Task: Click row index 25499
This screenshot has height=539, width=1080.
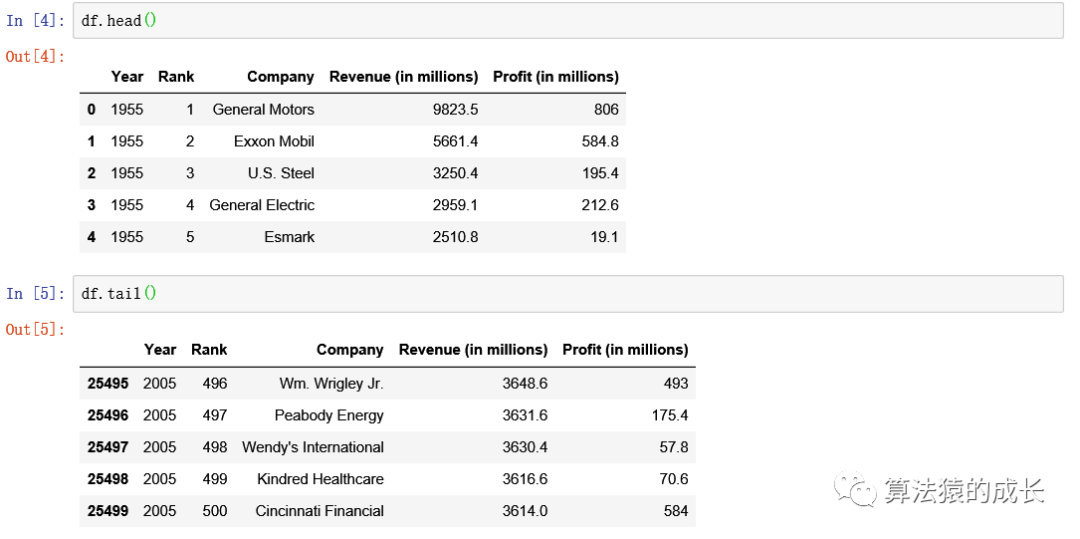Action: [108, 511]
